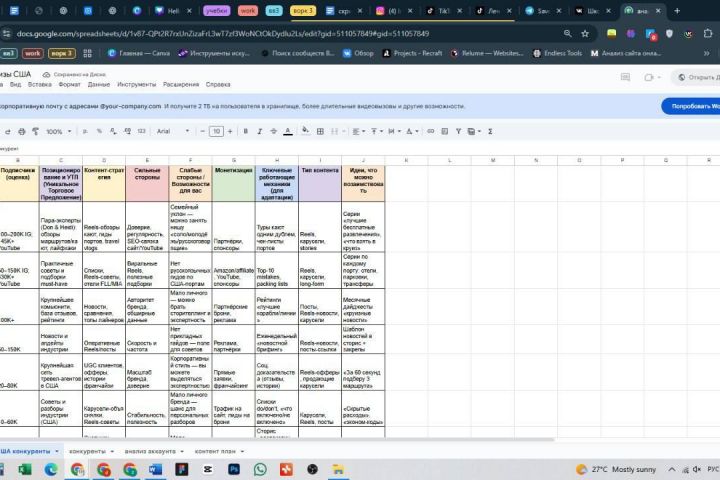This screenshot has width=720, height=480.
Task: Open the Projects - Recraft bookmark
Action: (412, 53)
